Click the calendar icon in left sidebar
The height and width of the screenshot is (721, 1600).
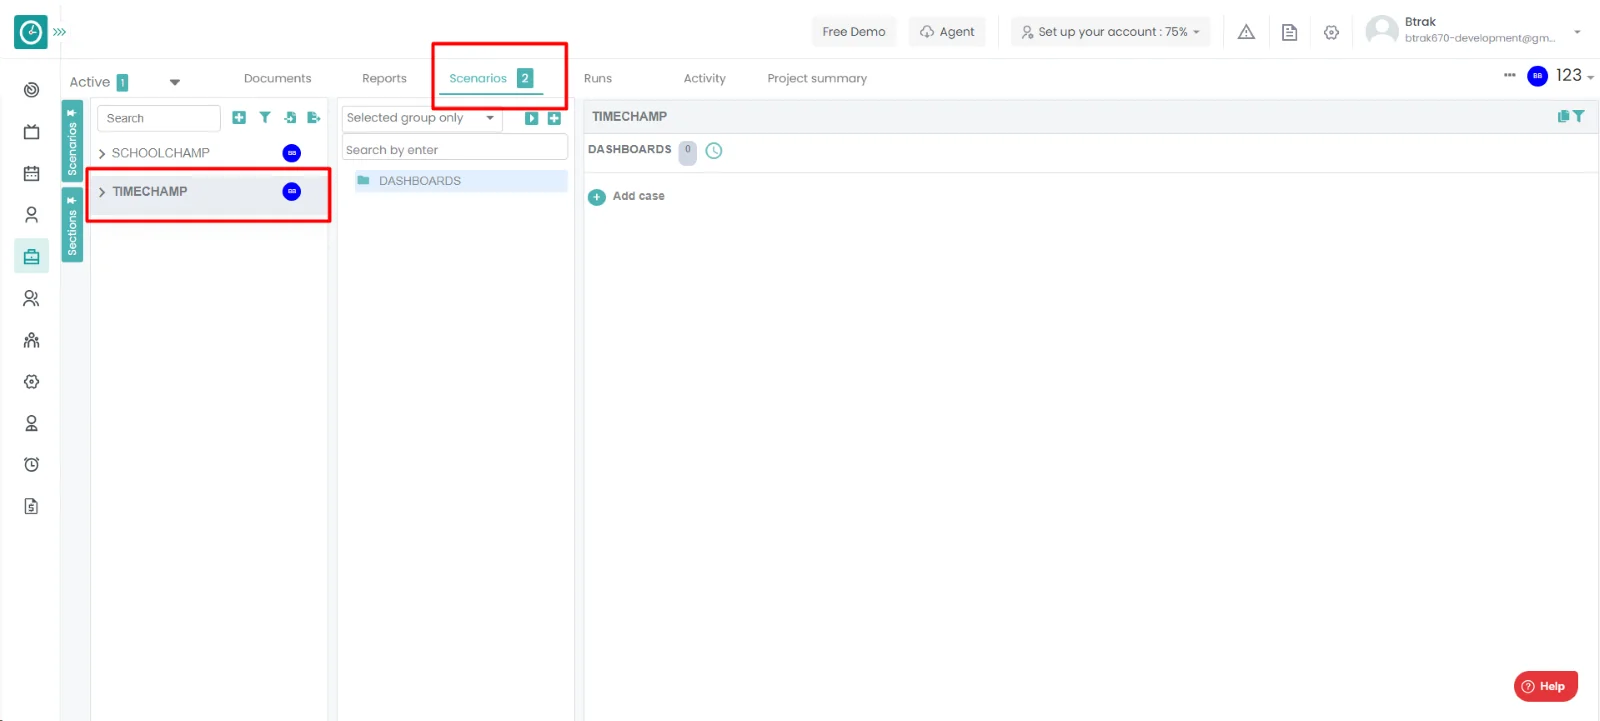pos(32,174)
